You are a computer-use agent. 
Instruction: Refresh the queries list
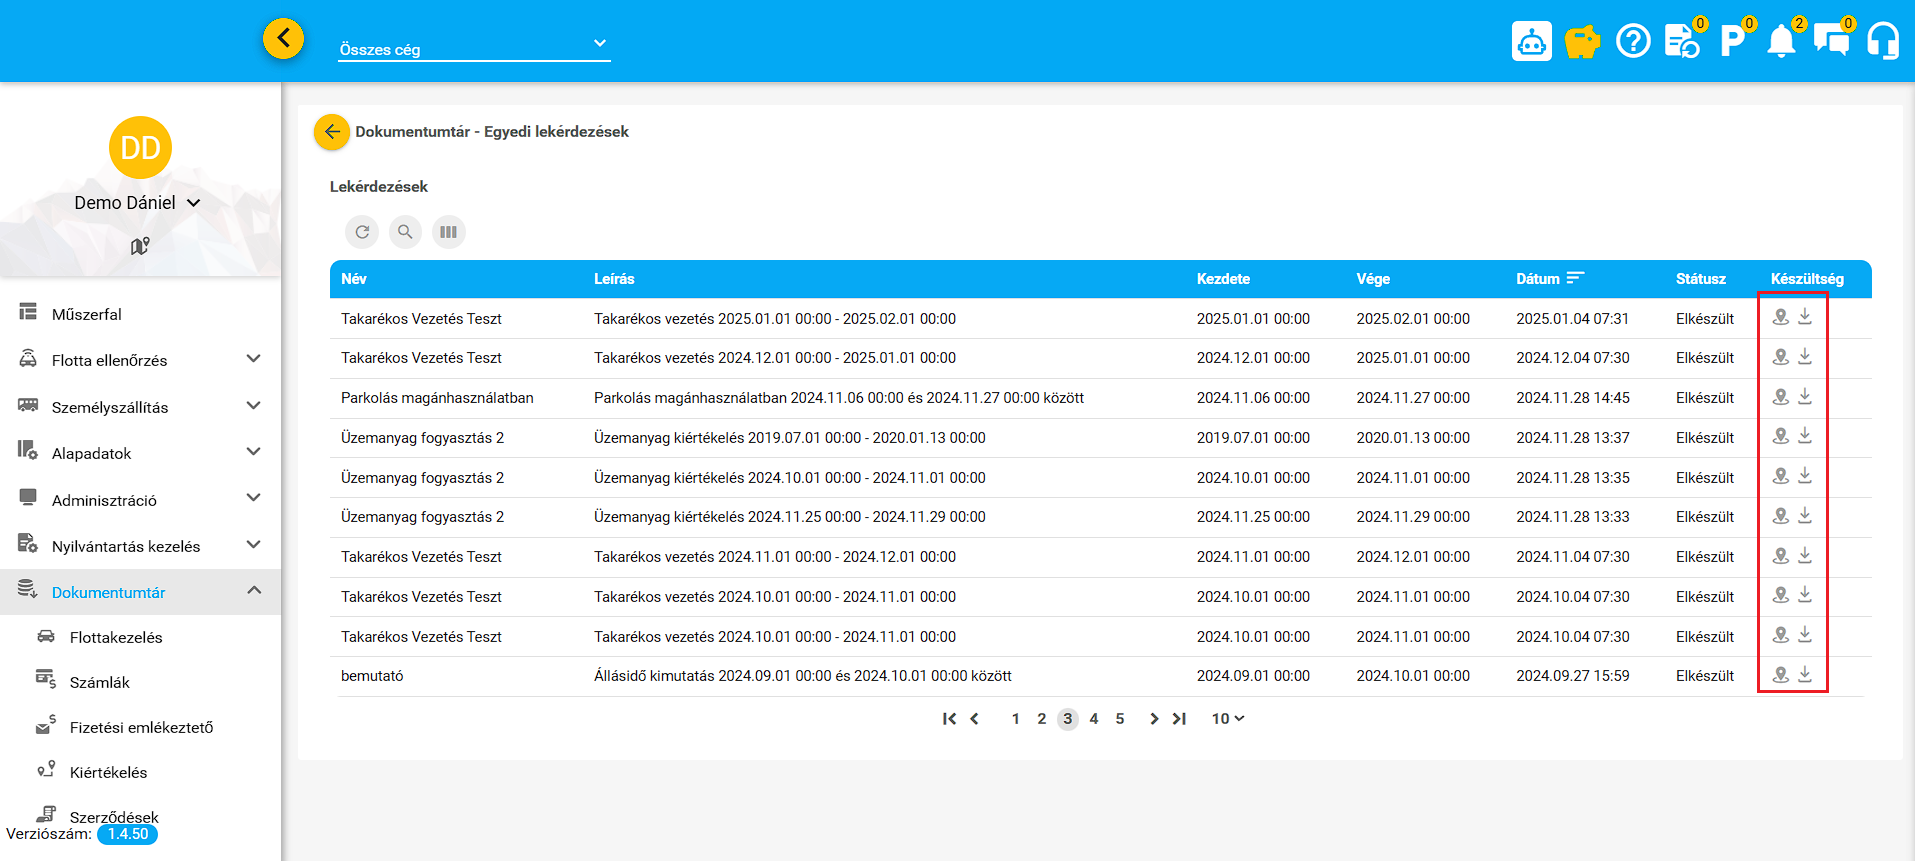pyautogui.click(x=362, y=232)
